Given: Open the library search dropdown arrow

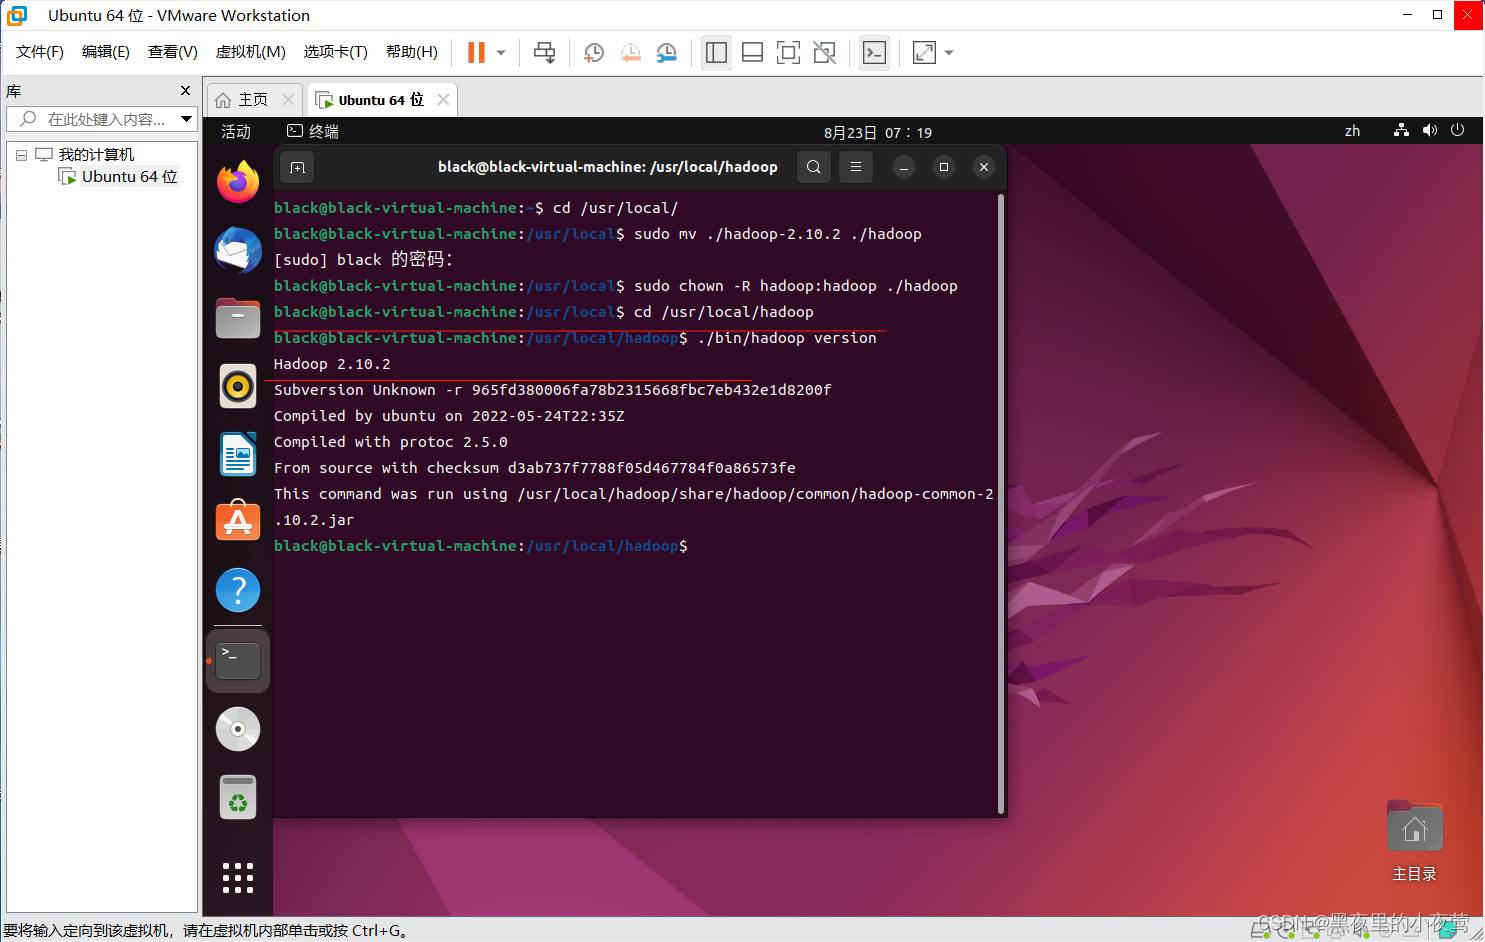Looking at the screenshot, I should tap(187, 119).
